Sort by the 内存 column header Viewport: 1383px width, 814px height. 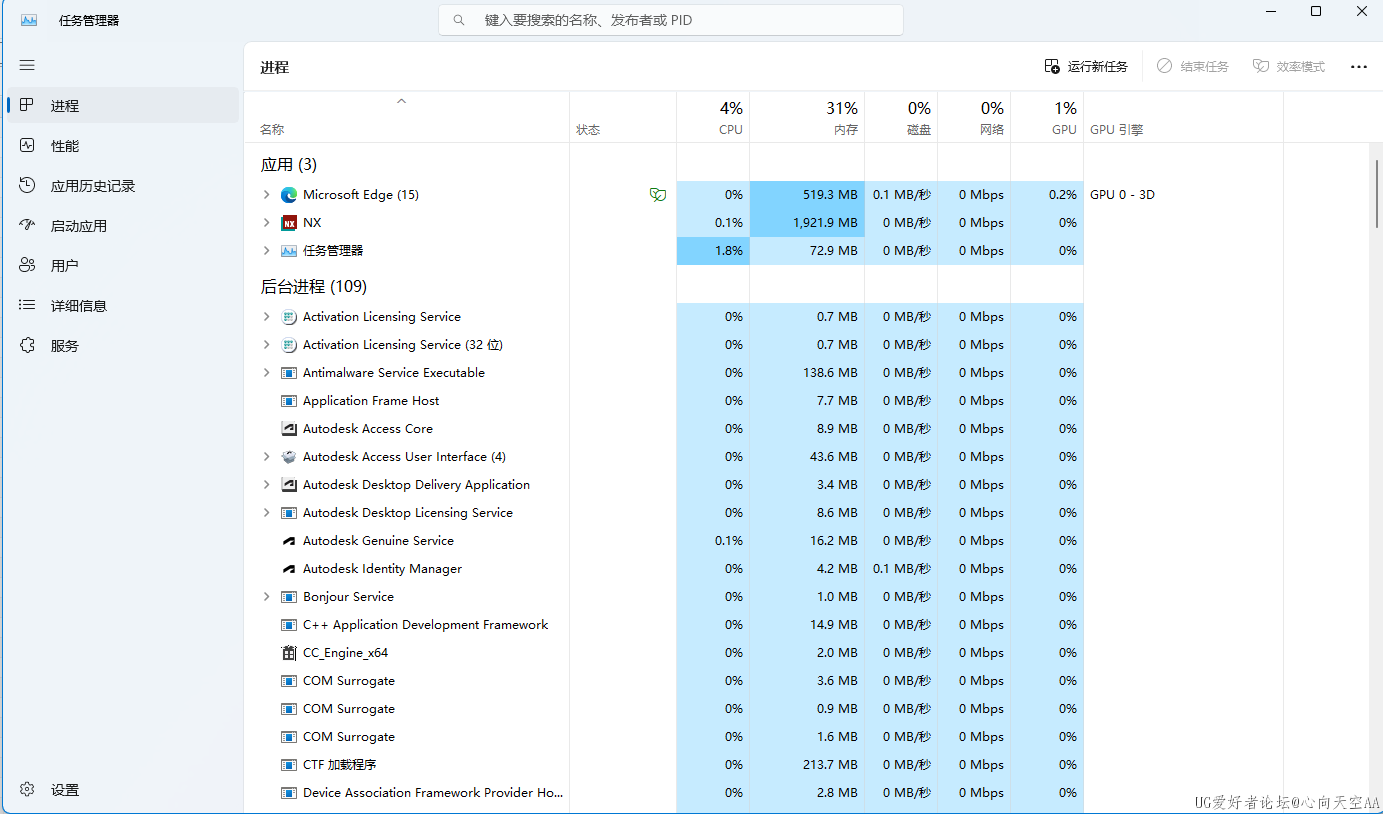click(x=807, y=117)
